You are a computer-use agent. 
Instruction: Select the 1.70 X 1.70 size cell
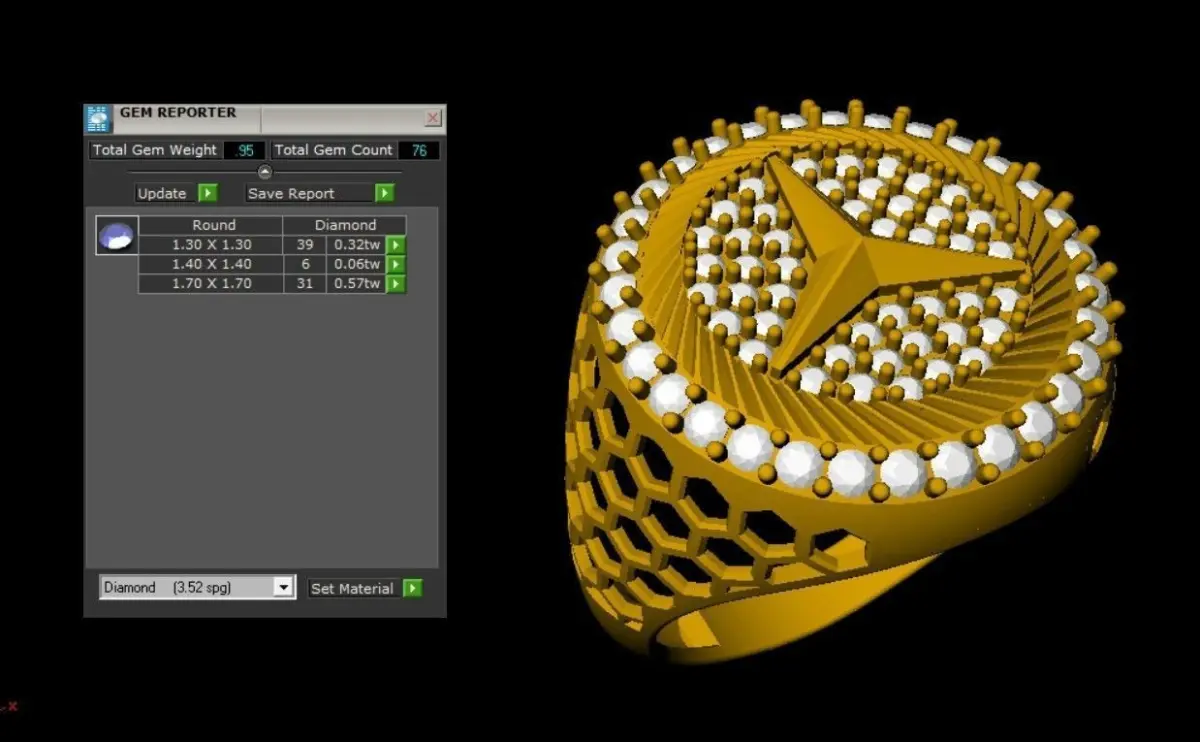[x=211, y=284]
